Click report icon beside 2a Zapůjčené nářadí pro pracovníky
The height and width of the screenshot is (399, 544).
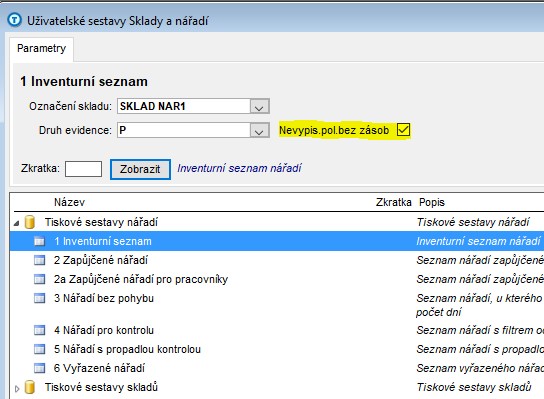pos(39,279)
